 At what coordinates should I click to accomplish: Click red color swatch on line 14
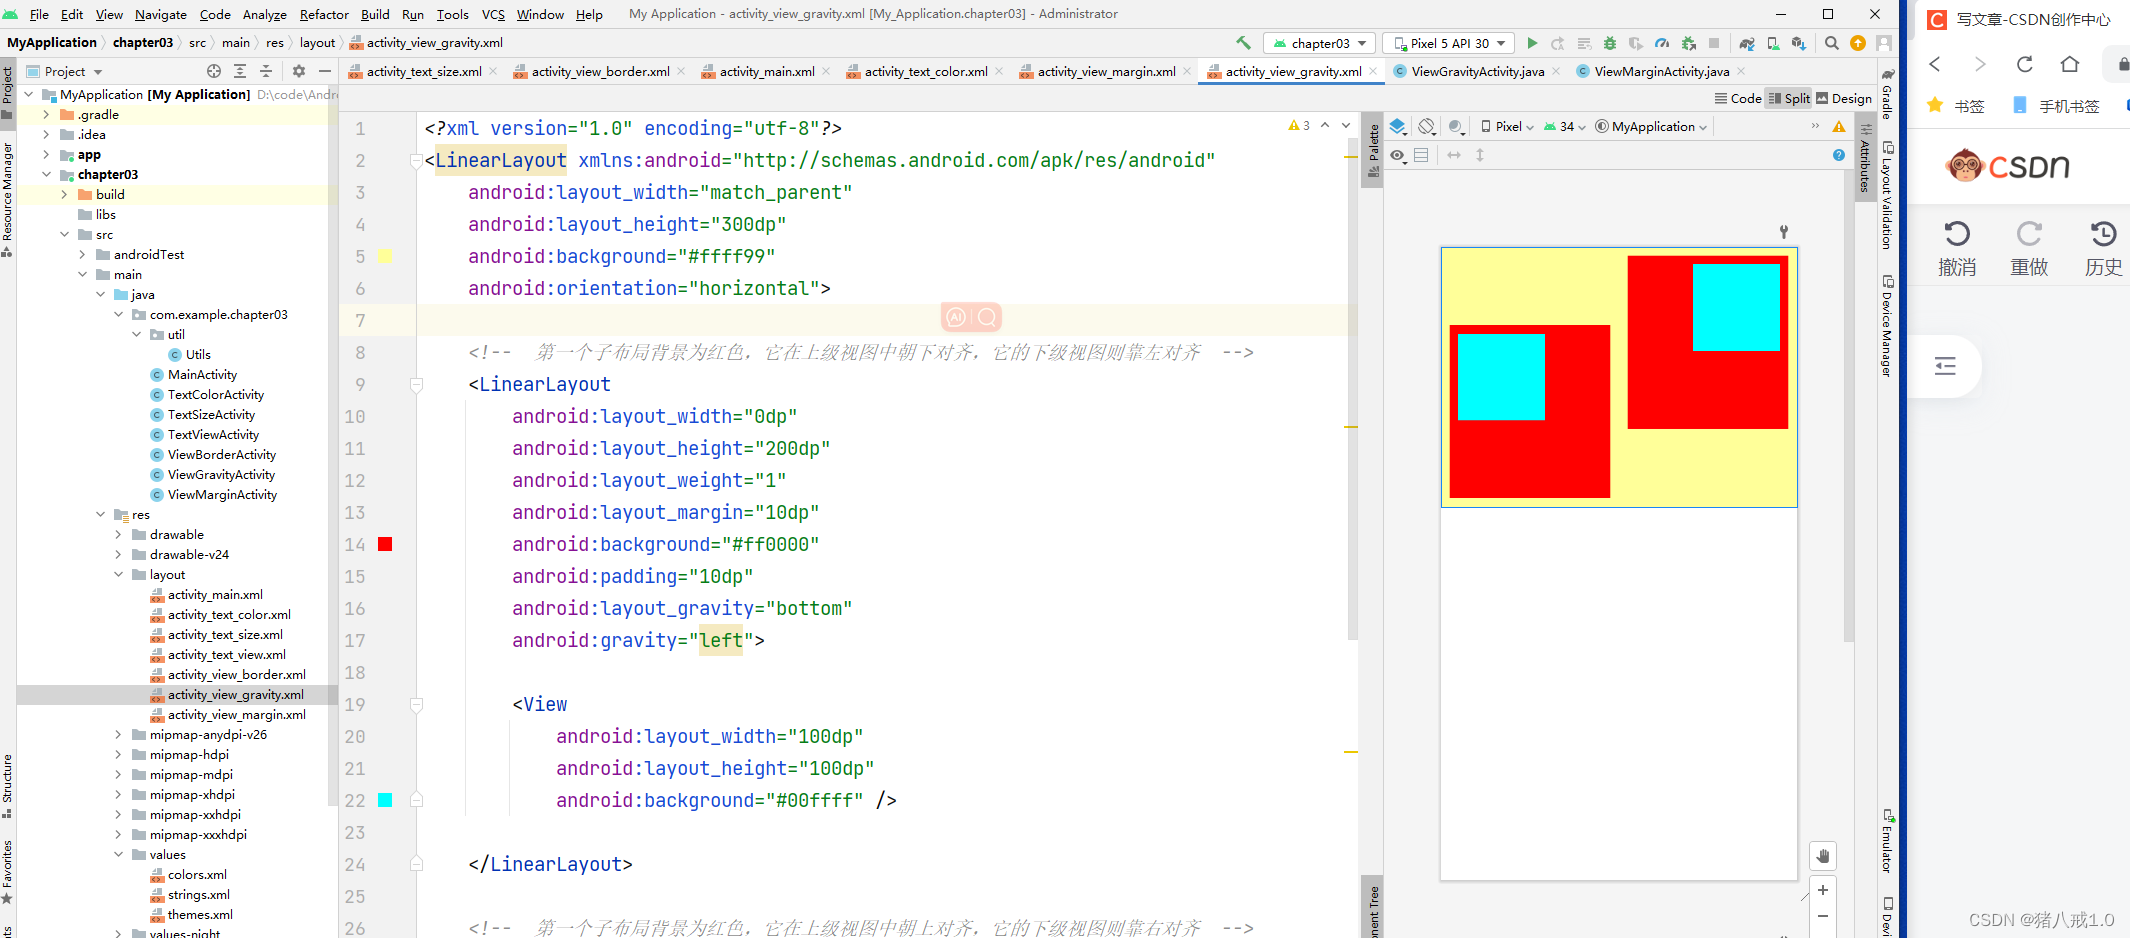(x=385, y=544)
